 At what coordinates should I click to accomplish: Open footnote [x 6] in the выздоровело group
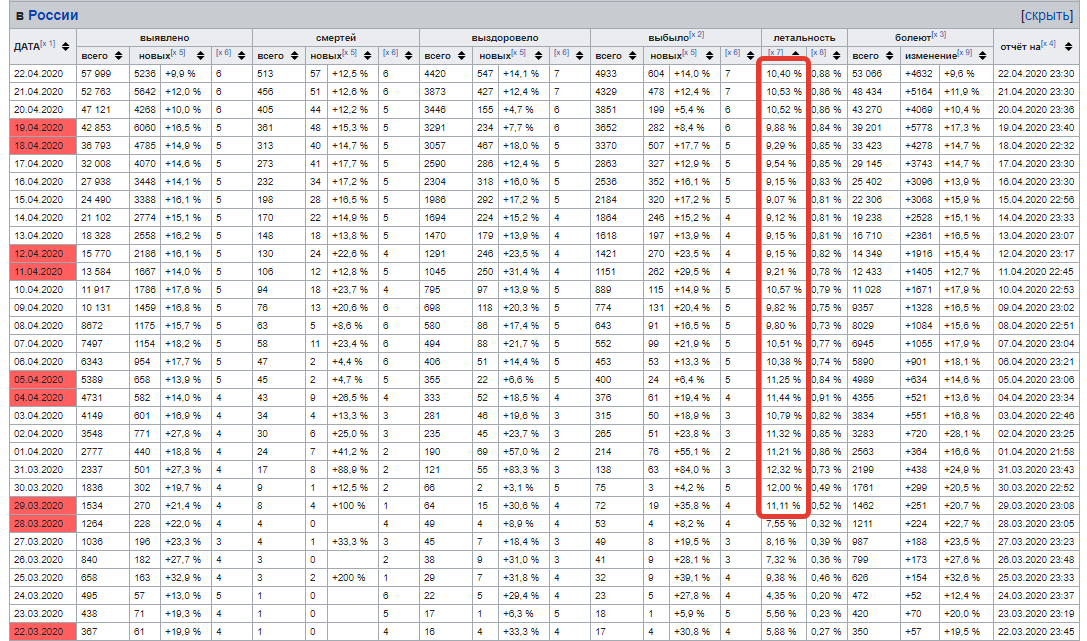(561, 53)
